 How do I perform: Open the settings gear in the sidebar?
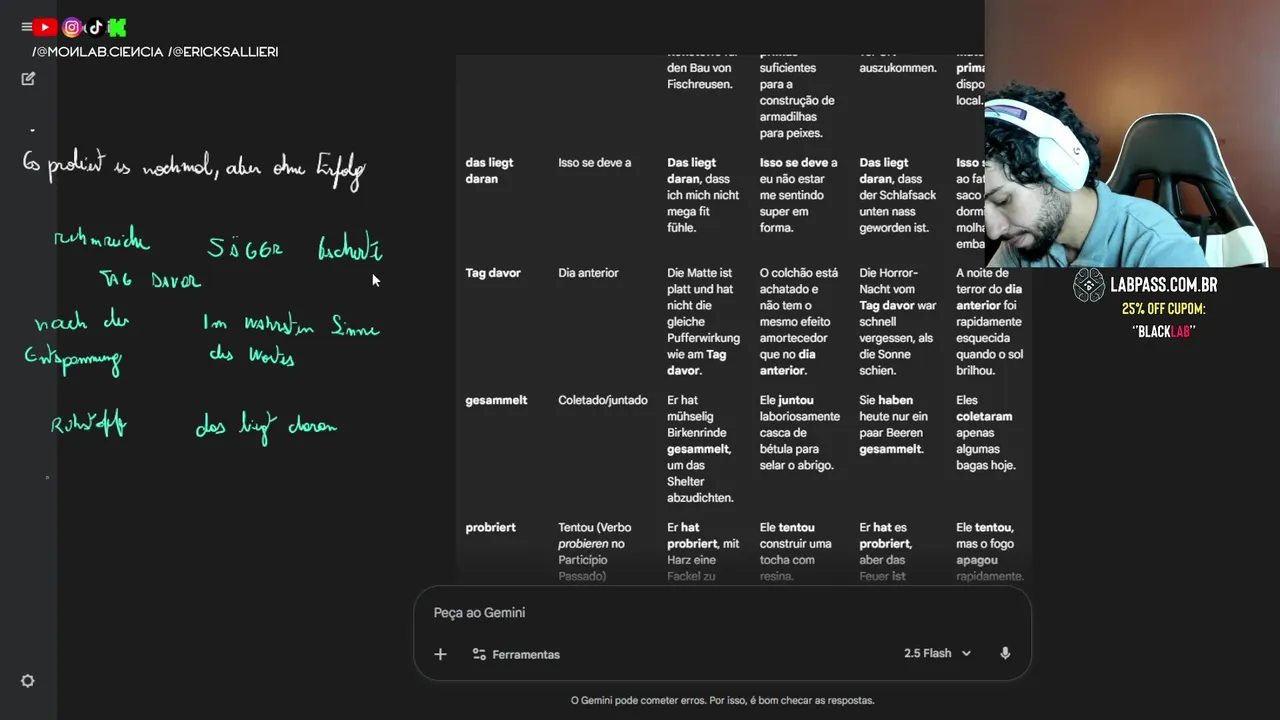(x=28, y=681)
